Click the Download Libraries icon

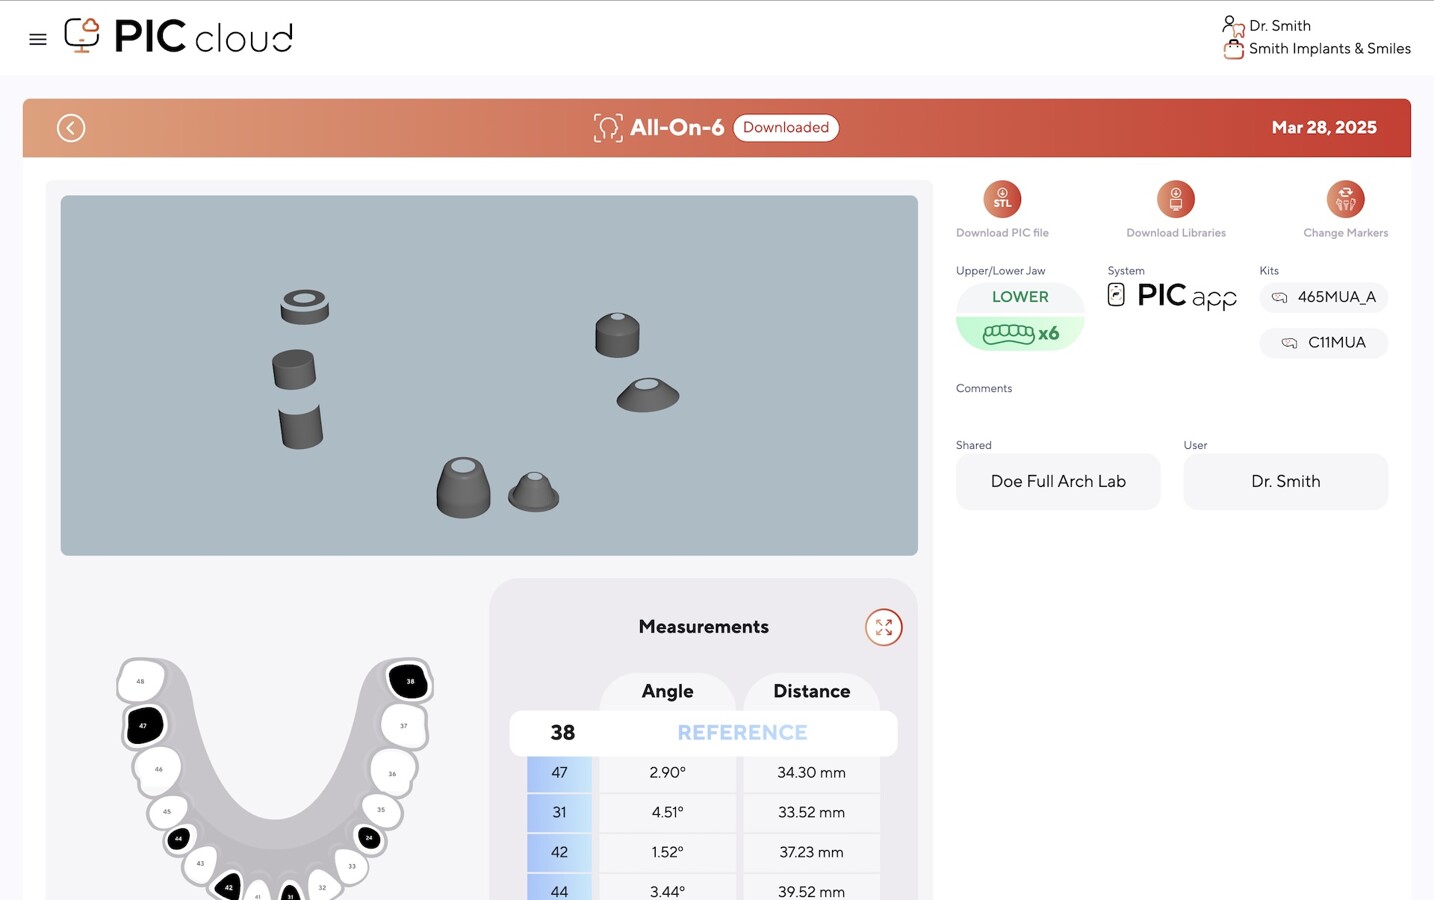(x=1175, y=200)
